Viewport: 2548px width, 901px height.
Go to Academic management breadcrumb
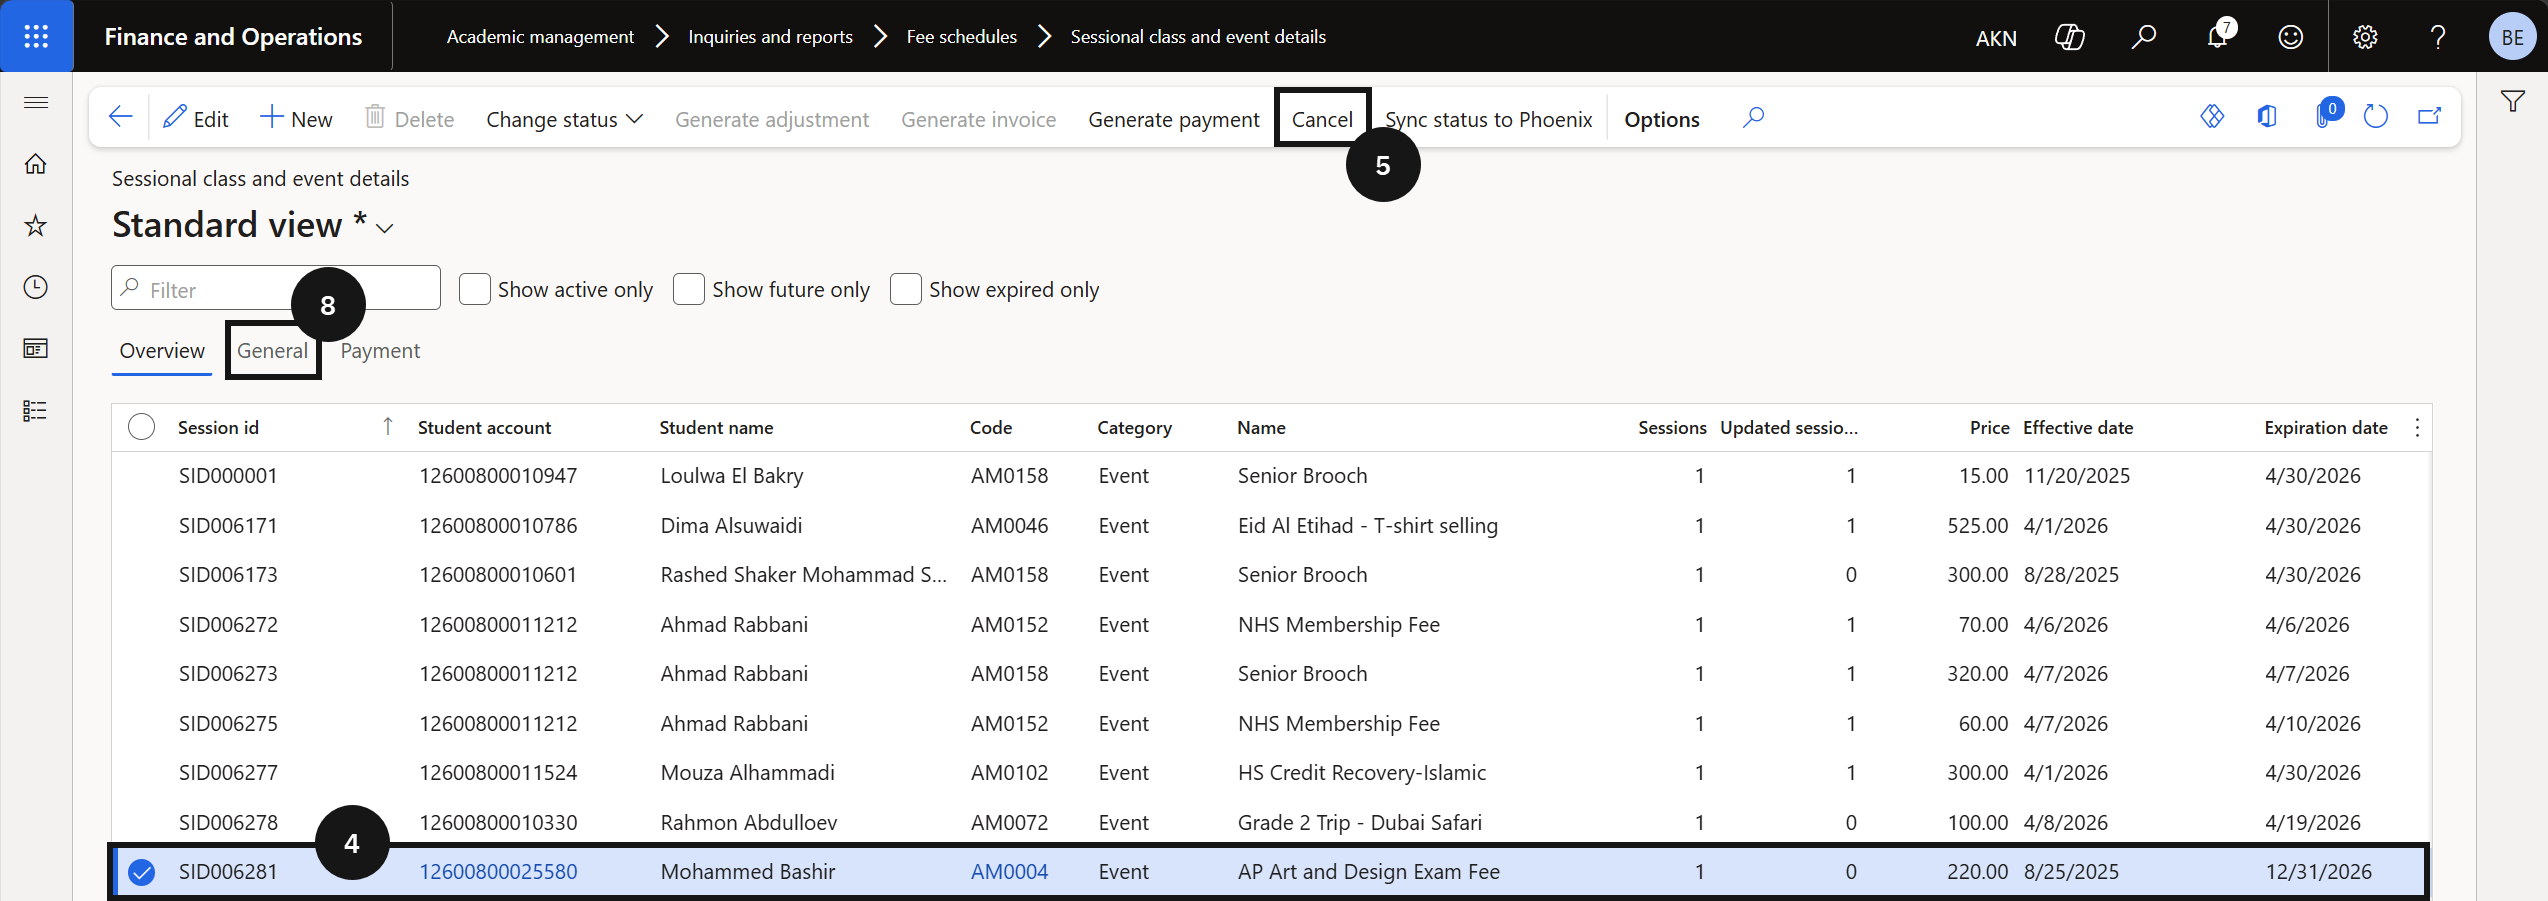tap(540, 37)
